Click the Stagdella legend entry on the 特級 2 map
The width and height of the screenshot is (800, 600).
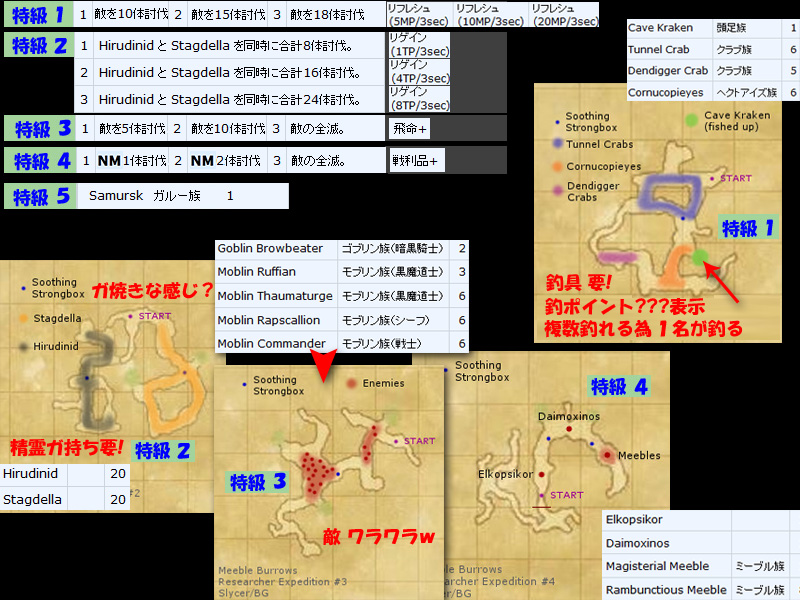[50, 318]
